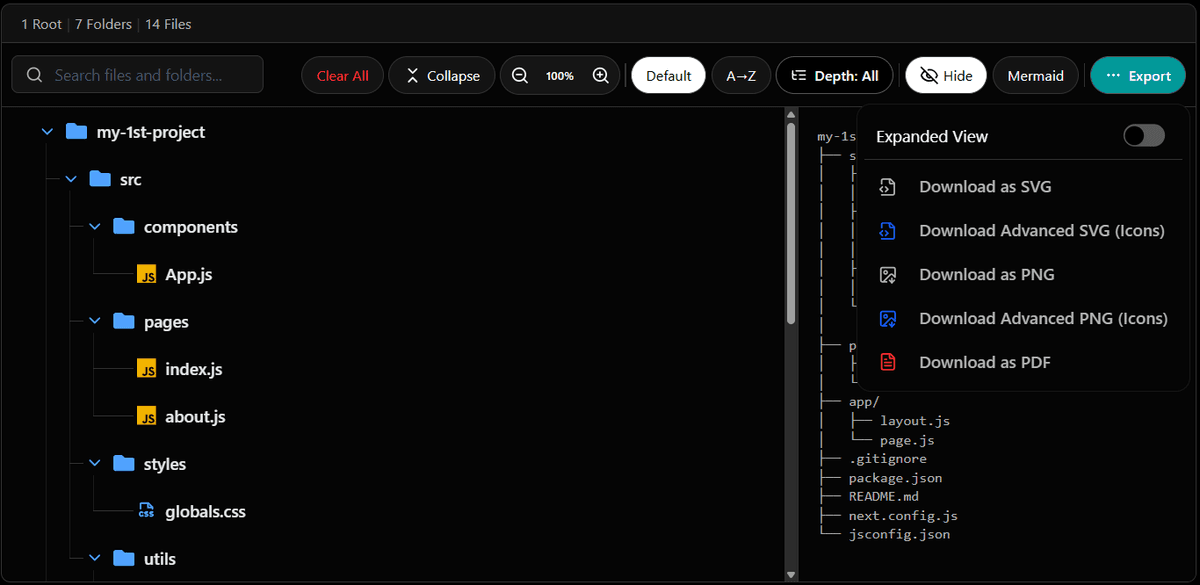This screenshot has height=585, width=1200.
Task: Select the App.js file name
Action: 189,275
